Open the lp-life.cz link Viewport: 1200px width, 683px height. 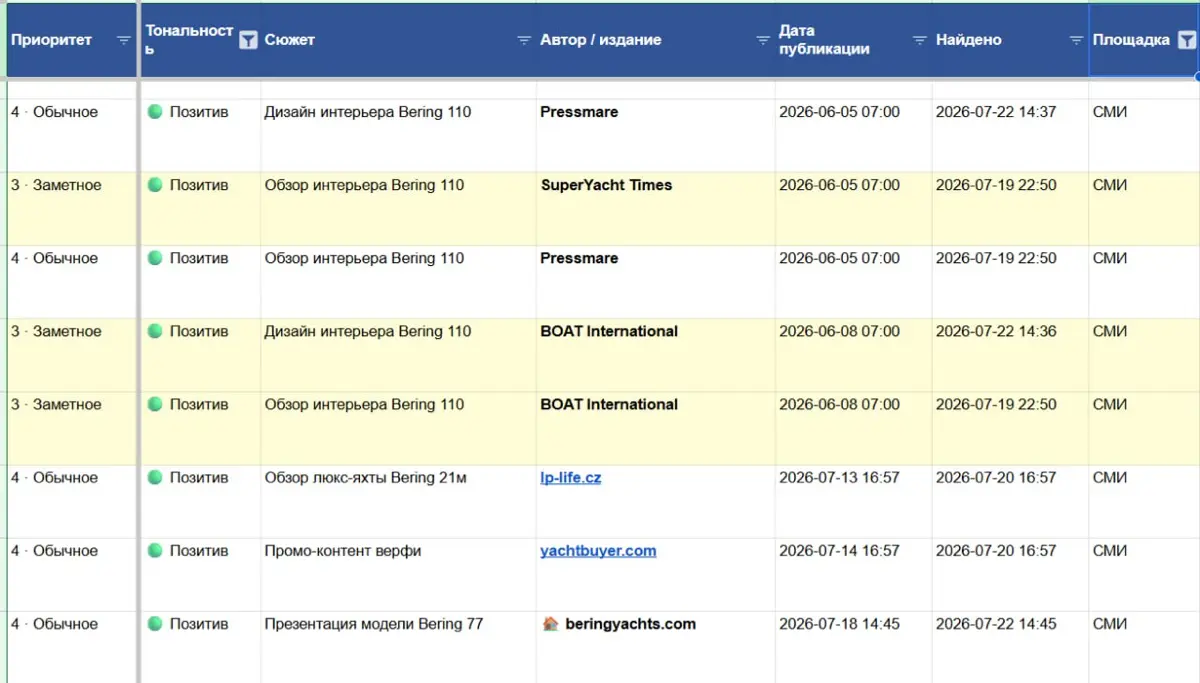[x=571, y=478]
